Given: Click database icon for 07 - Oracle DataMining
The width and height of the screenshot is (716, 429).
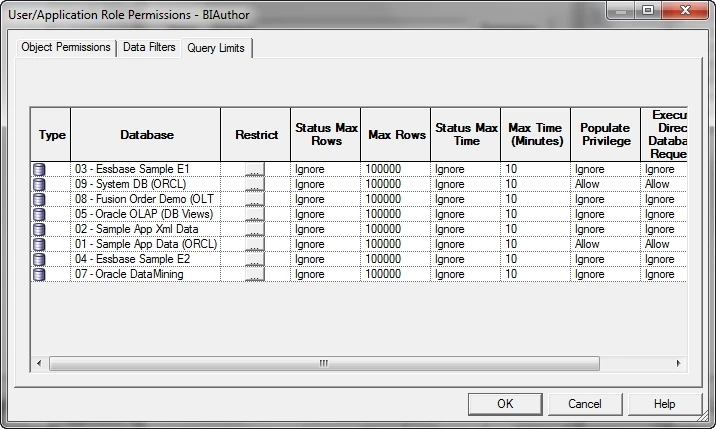Looking at the screenshot, I should click(39, 274).
